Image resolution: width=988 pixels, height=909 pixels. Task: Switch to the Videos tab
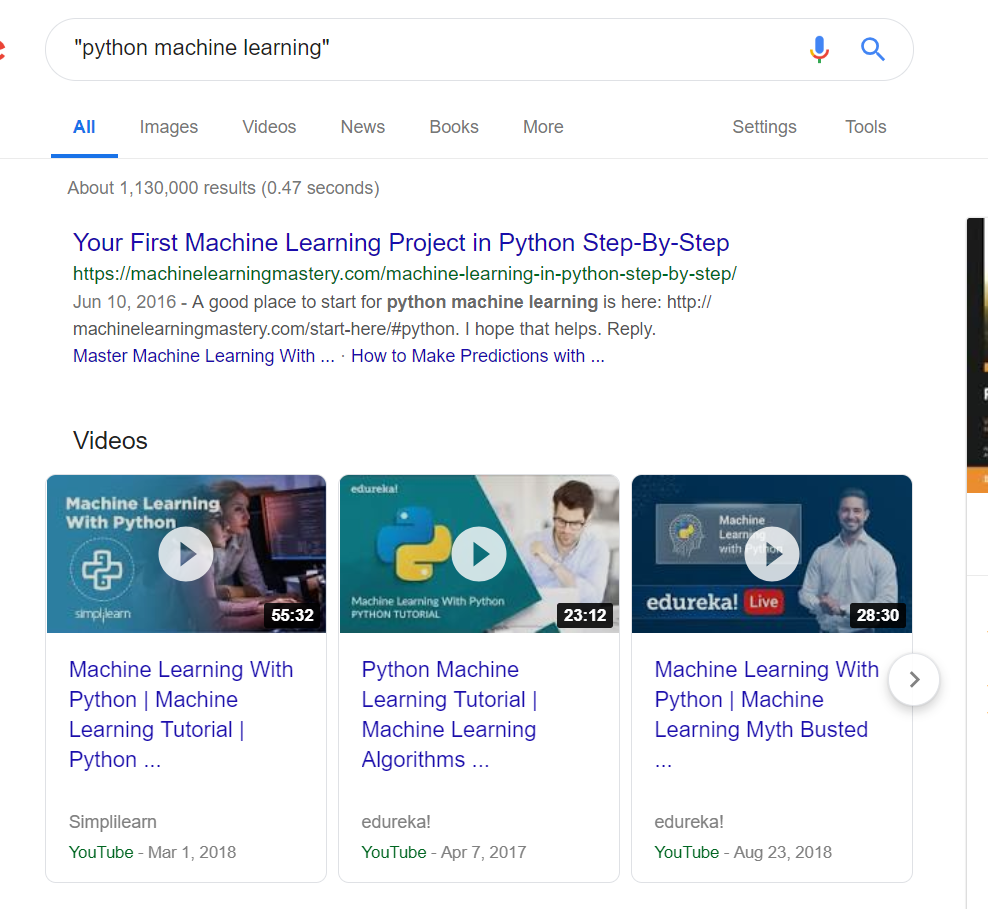[269, 127]
